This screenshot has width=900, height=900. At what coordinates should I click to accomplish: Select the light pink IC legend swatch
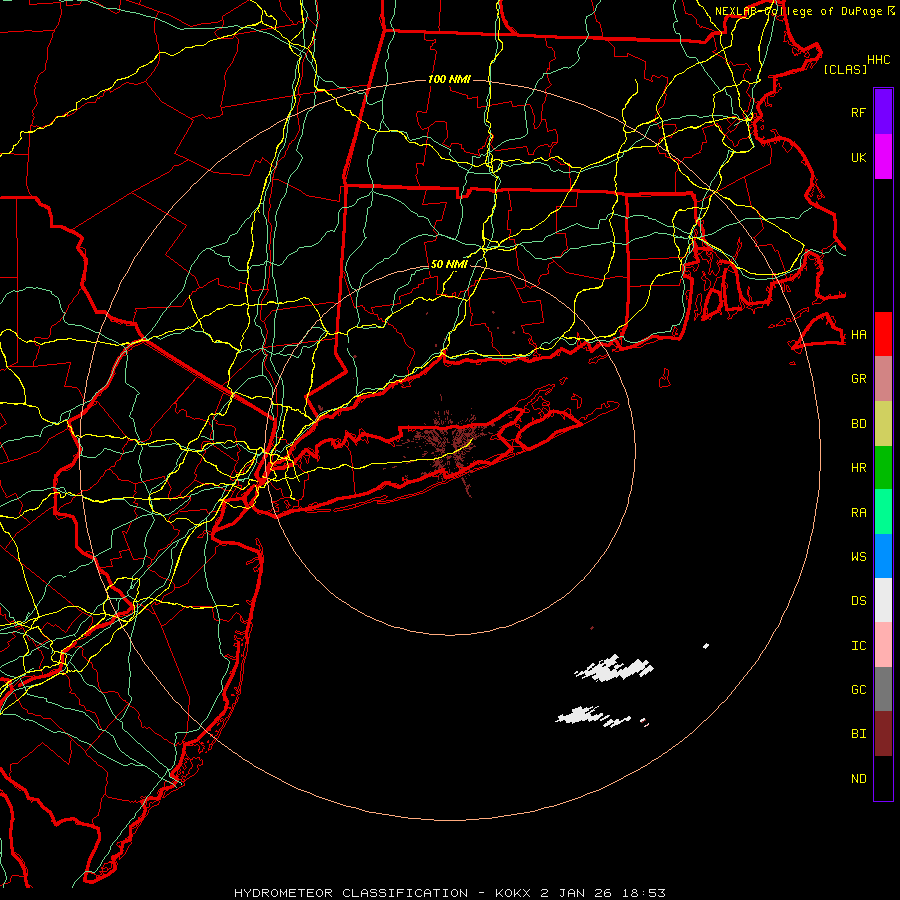[883, 645]
